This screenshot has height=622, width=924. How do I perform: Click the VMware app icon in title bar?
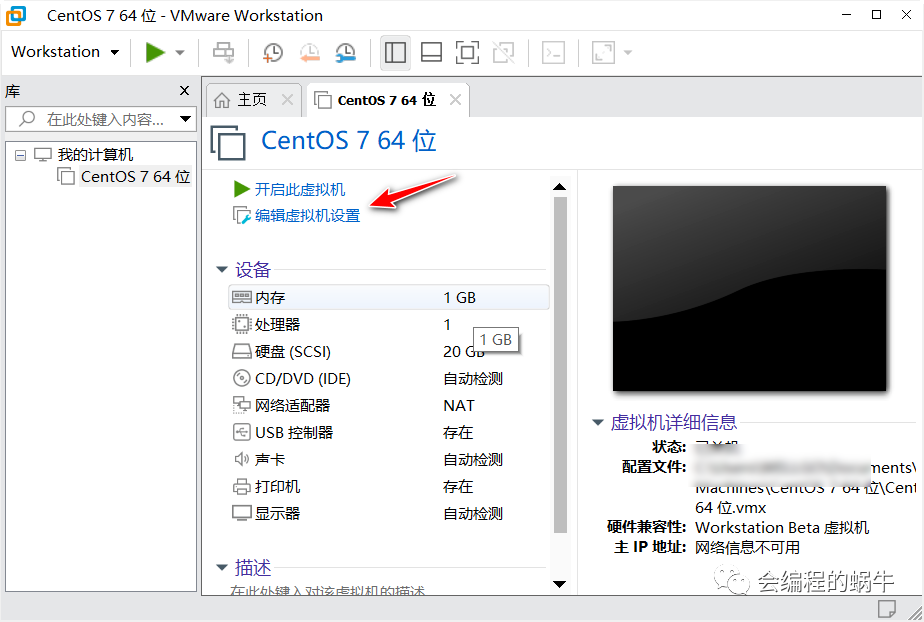pyautogui.click(x=16, y=15)
